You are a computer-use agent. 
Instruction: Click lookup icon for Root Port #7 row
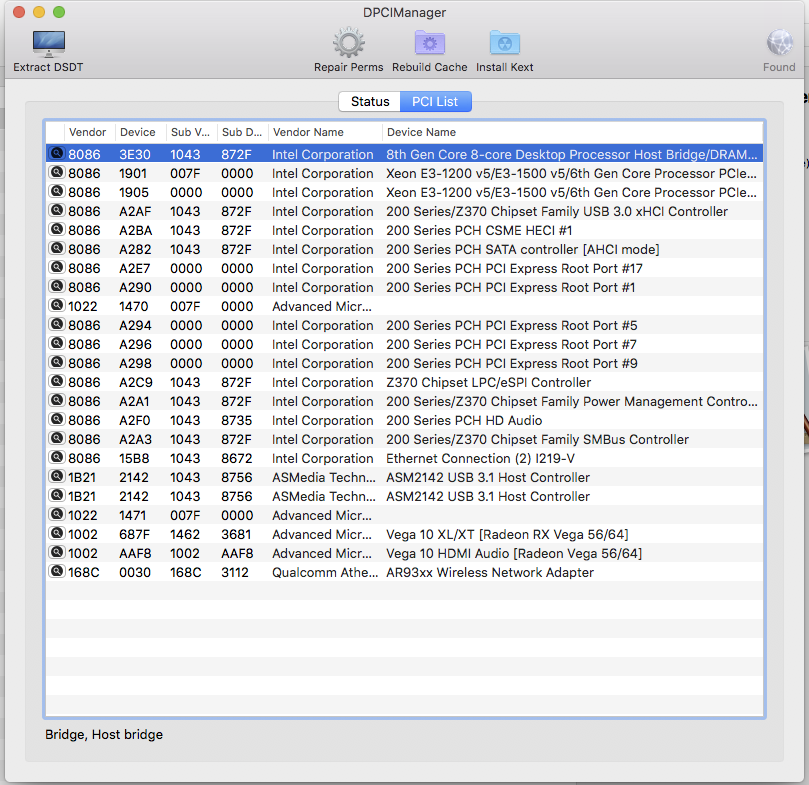point(56,344)
